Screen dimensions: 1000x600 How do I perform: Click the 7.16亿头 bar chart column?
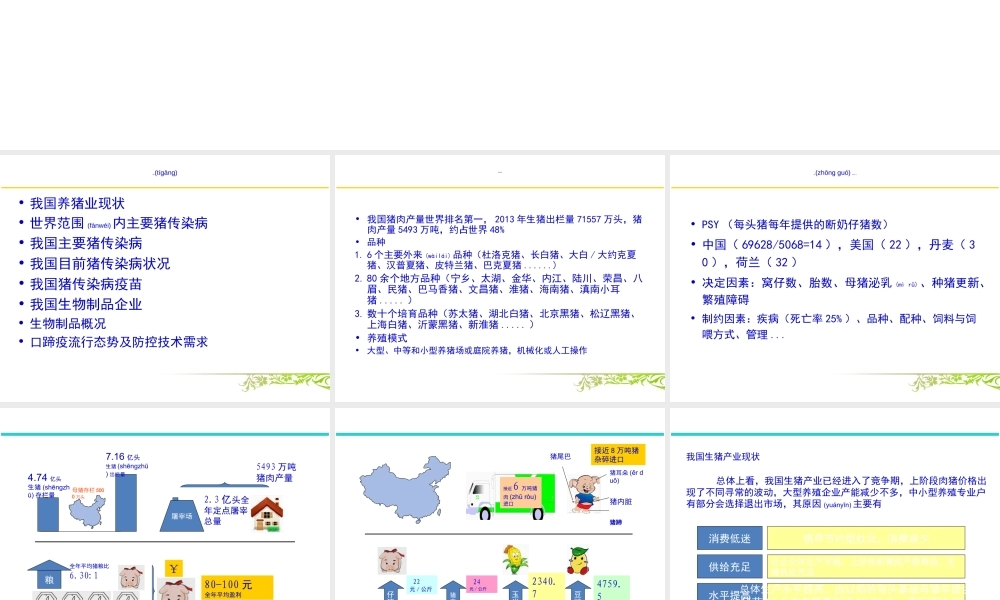126,505
